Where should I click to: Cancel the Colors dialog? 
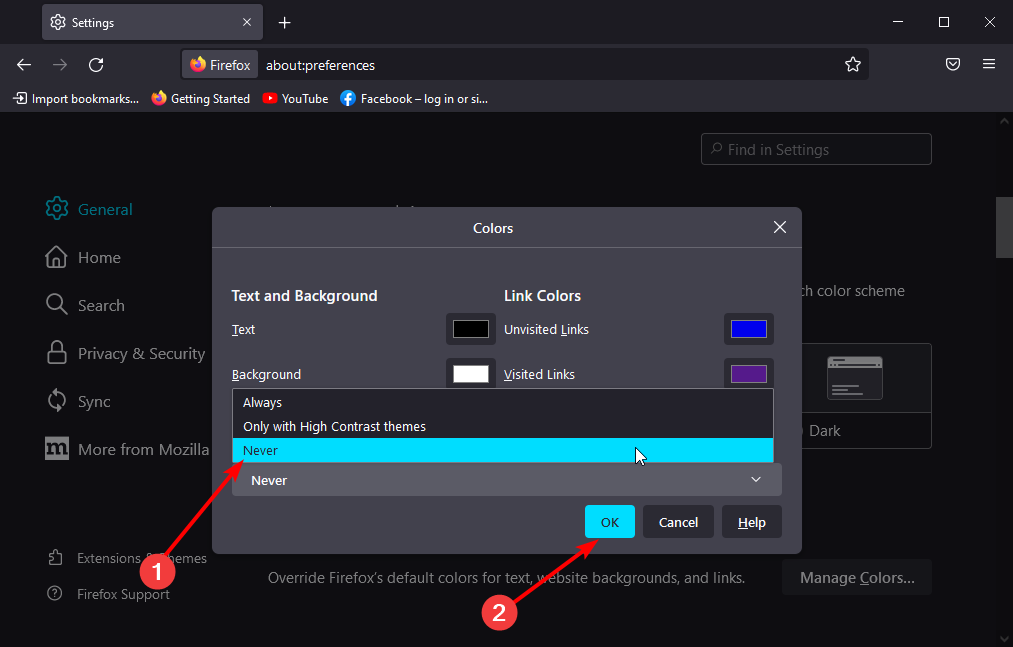pos(678,522)
